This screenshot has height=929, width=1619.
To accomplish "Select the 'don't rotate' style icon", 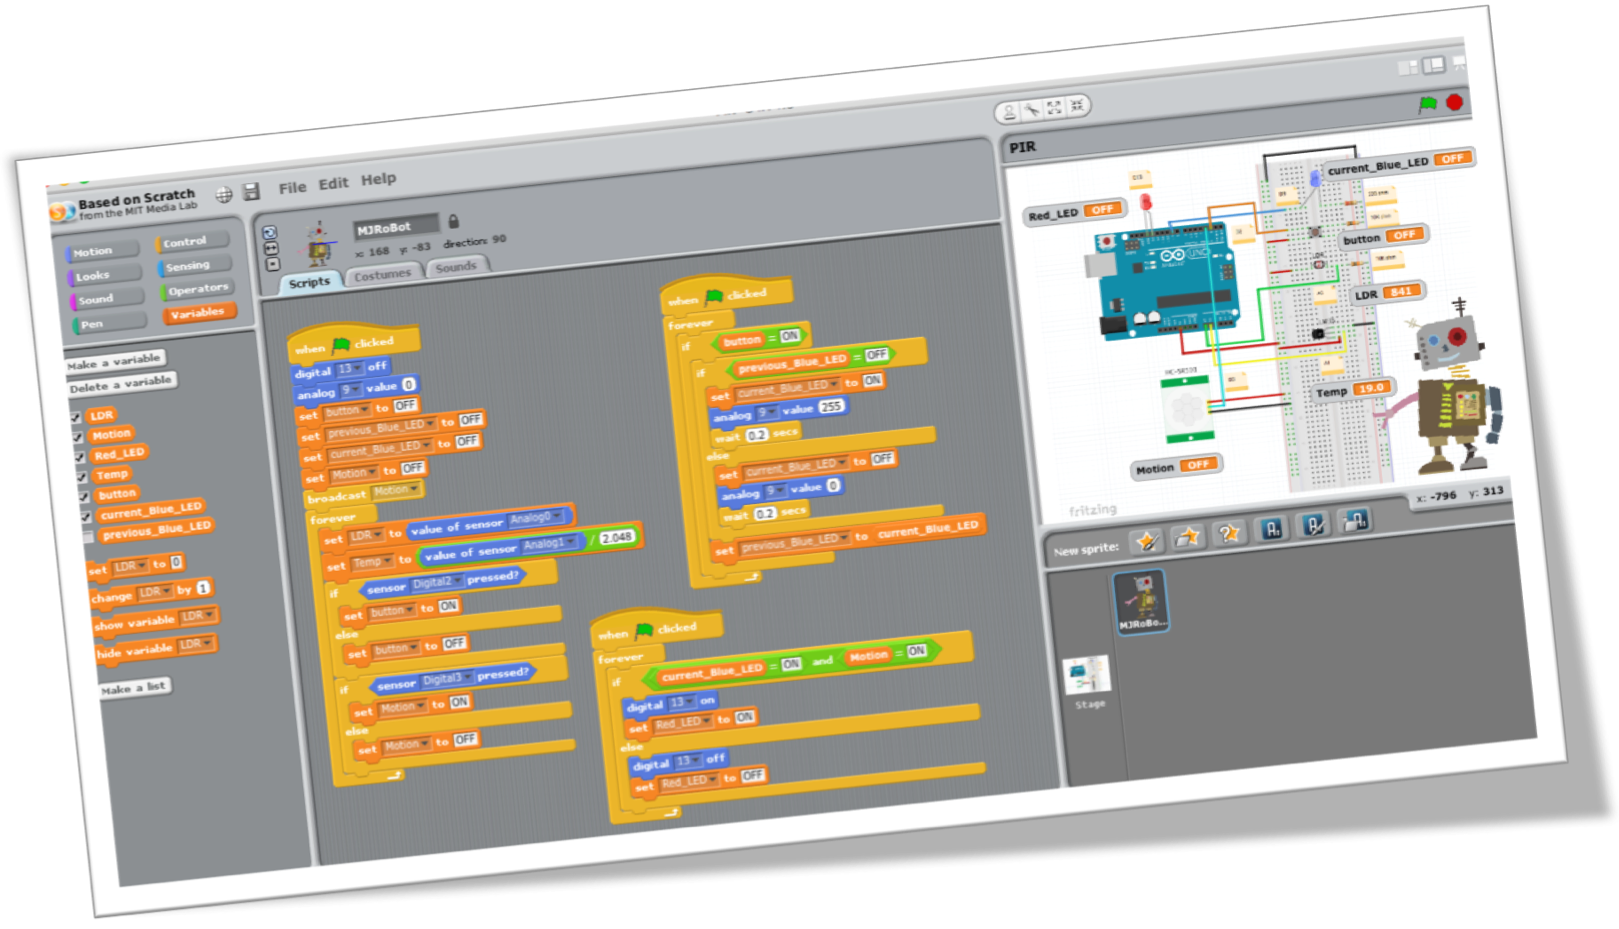I will tap(272, 264).
